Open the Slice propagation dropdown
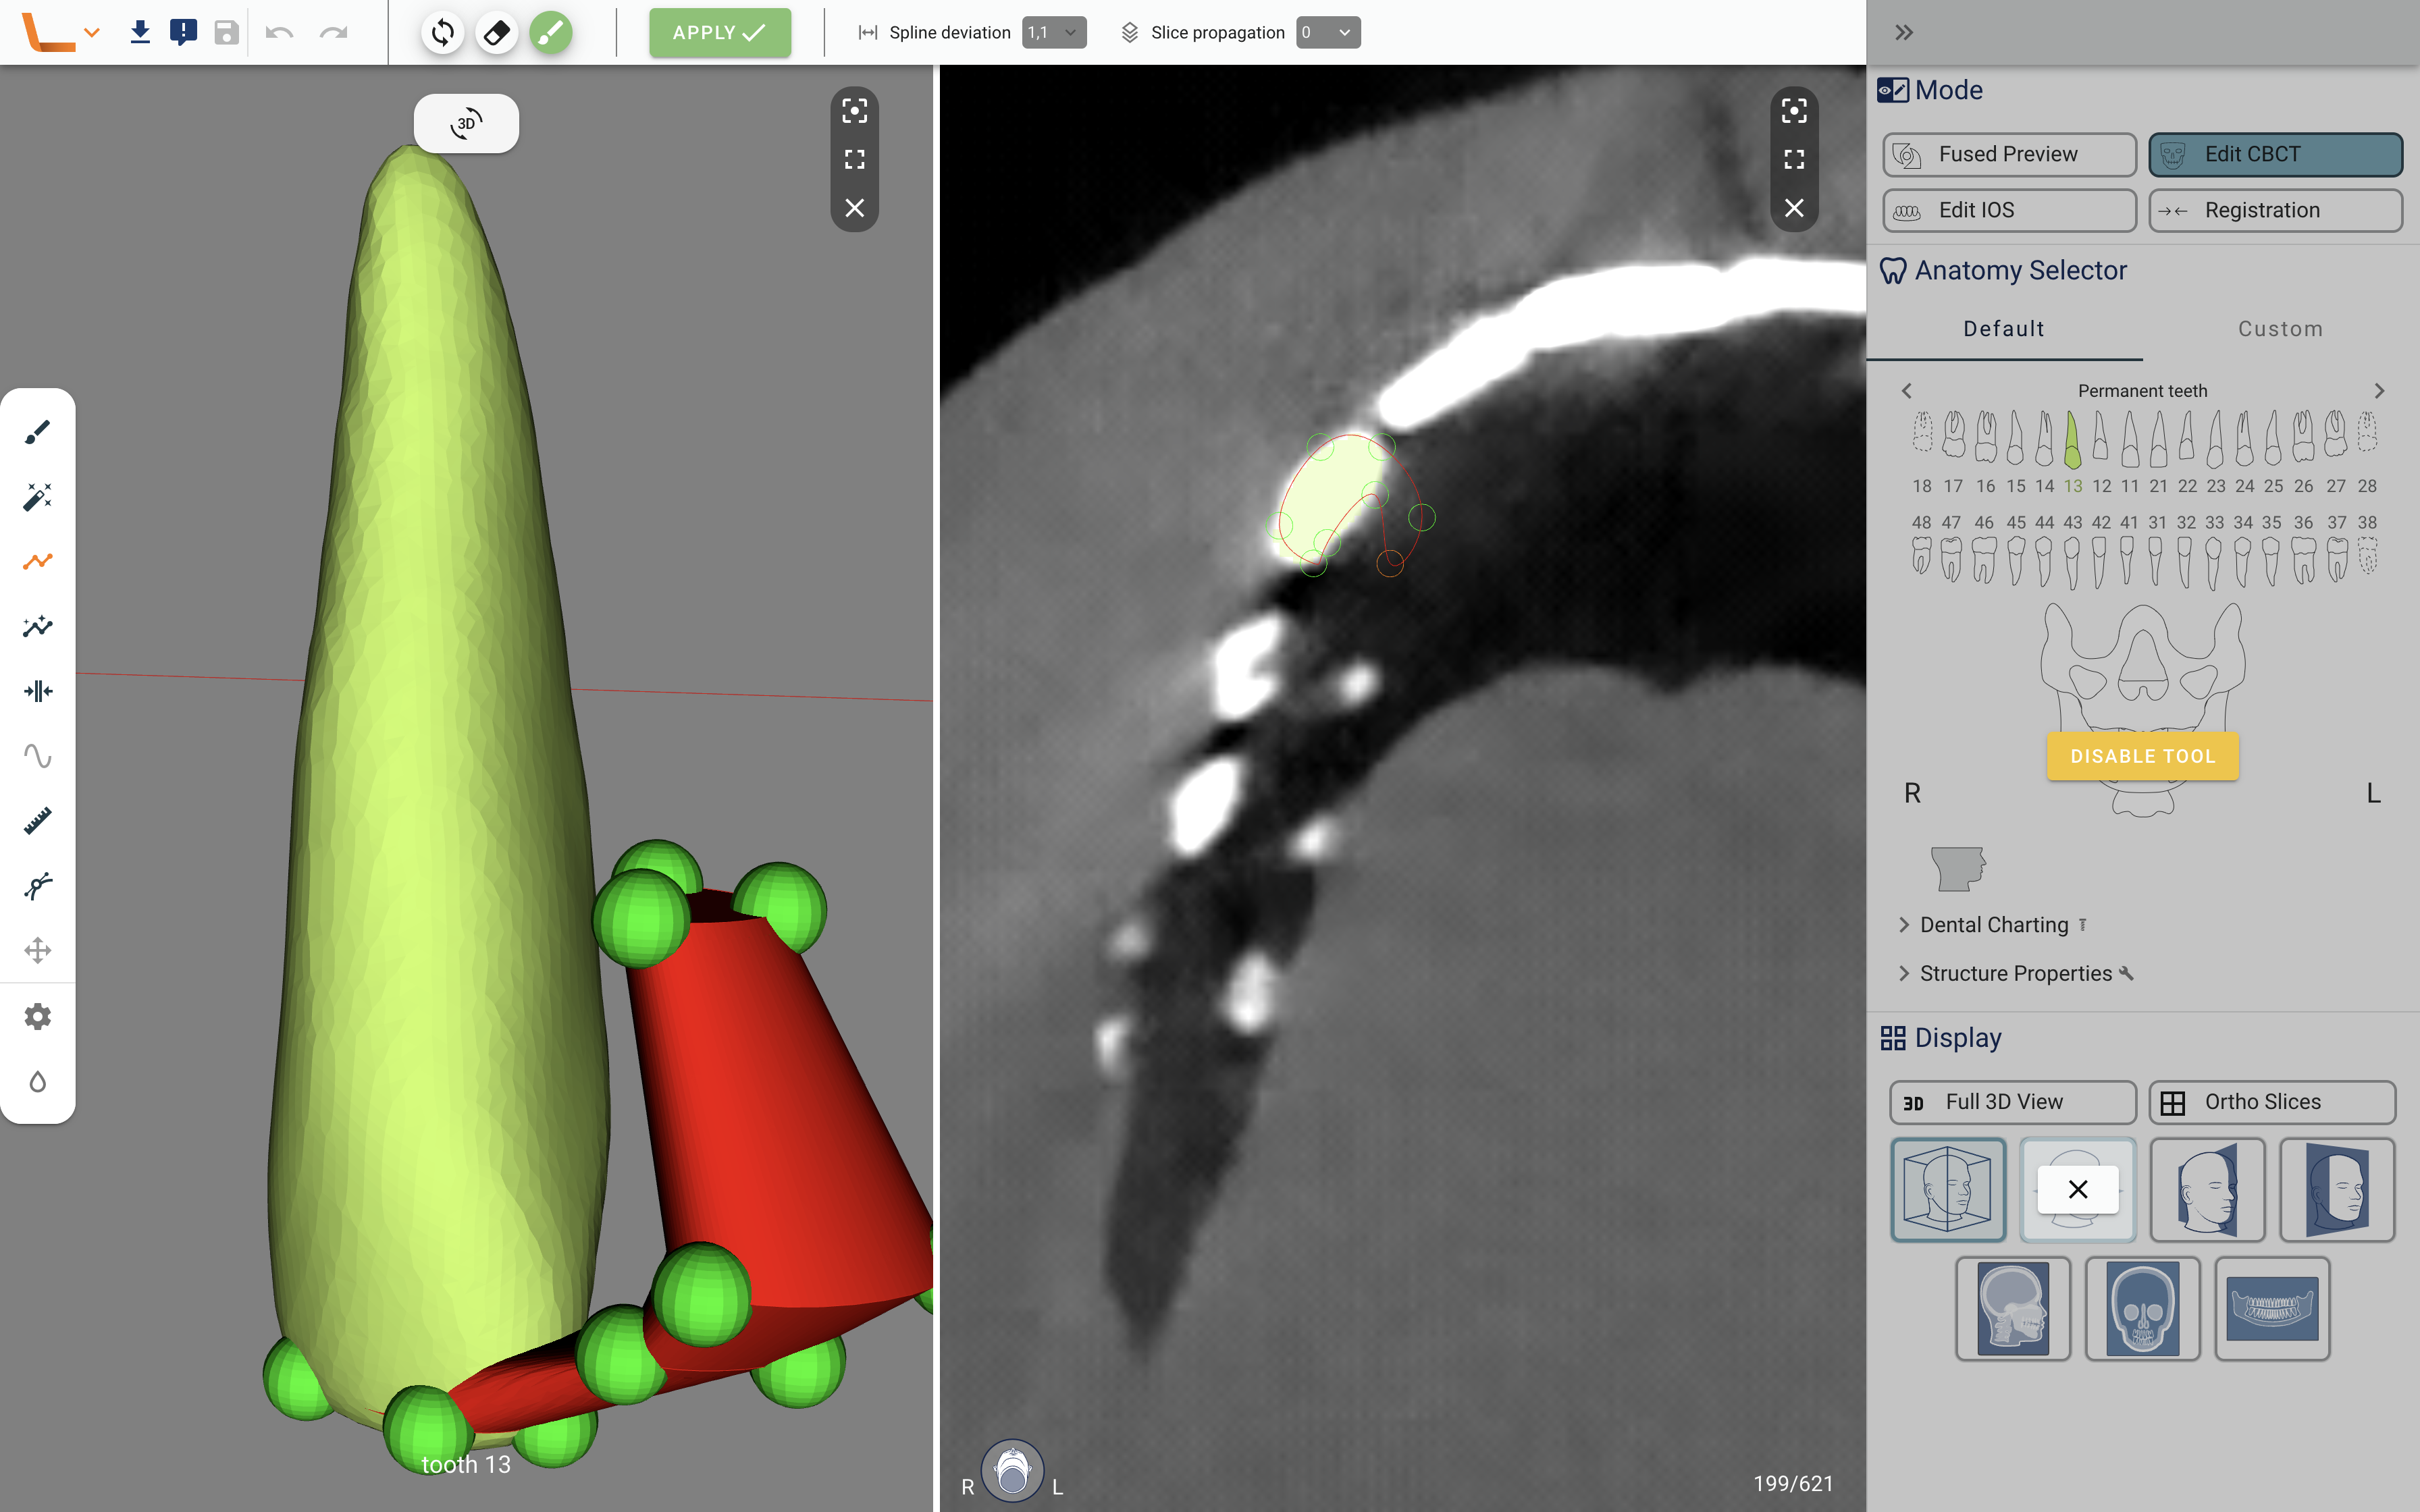Viewport: 2420px width, 1512px height. 1327,33
